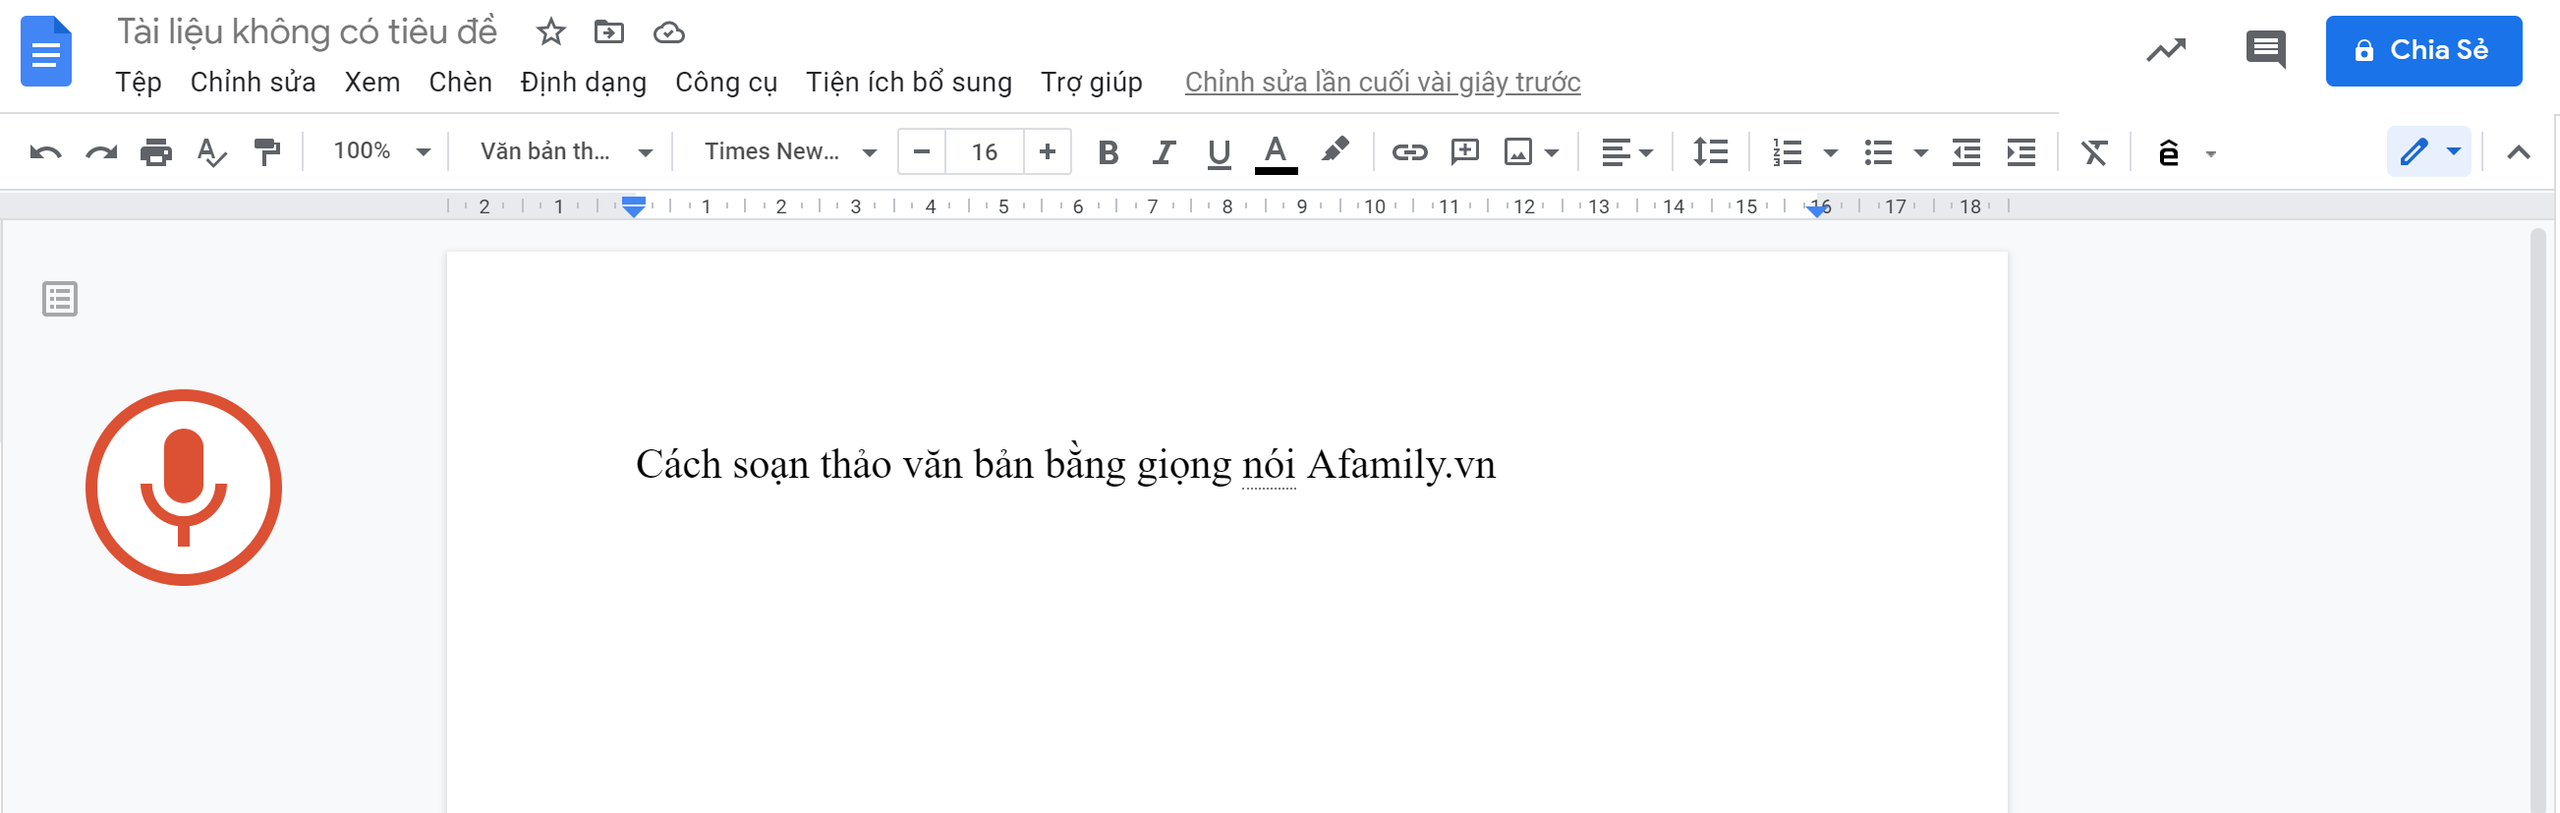Viewport: 2560px width, 813px height.
Task: Open the 100% zoom dropdown
Action: (x=381, y=152)
